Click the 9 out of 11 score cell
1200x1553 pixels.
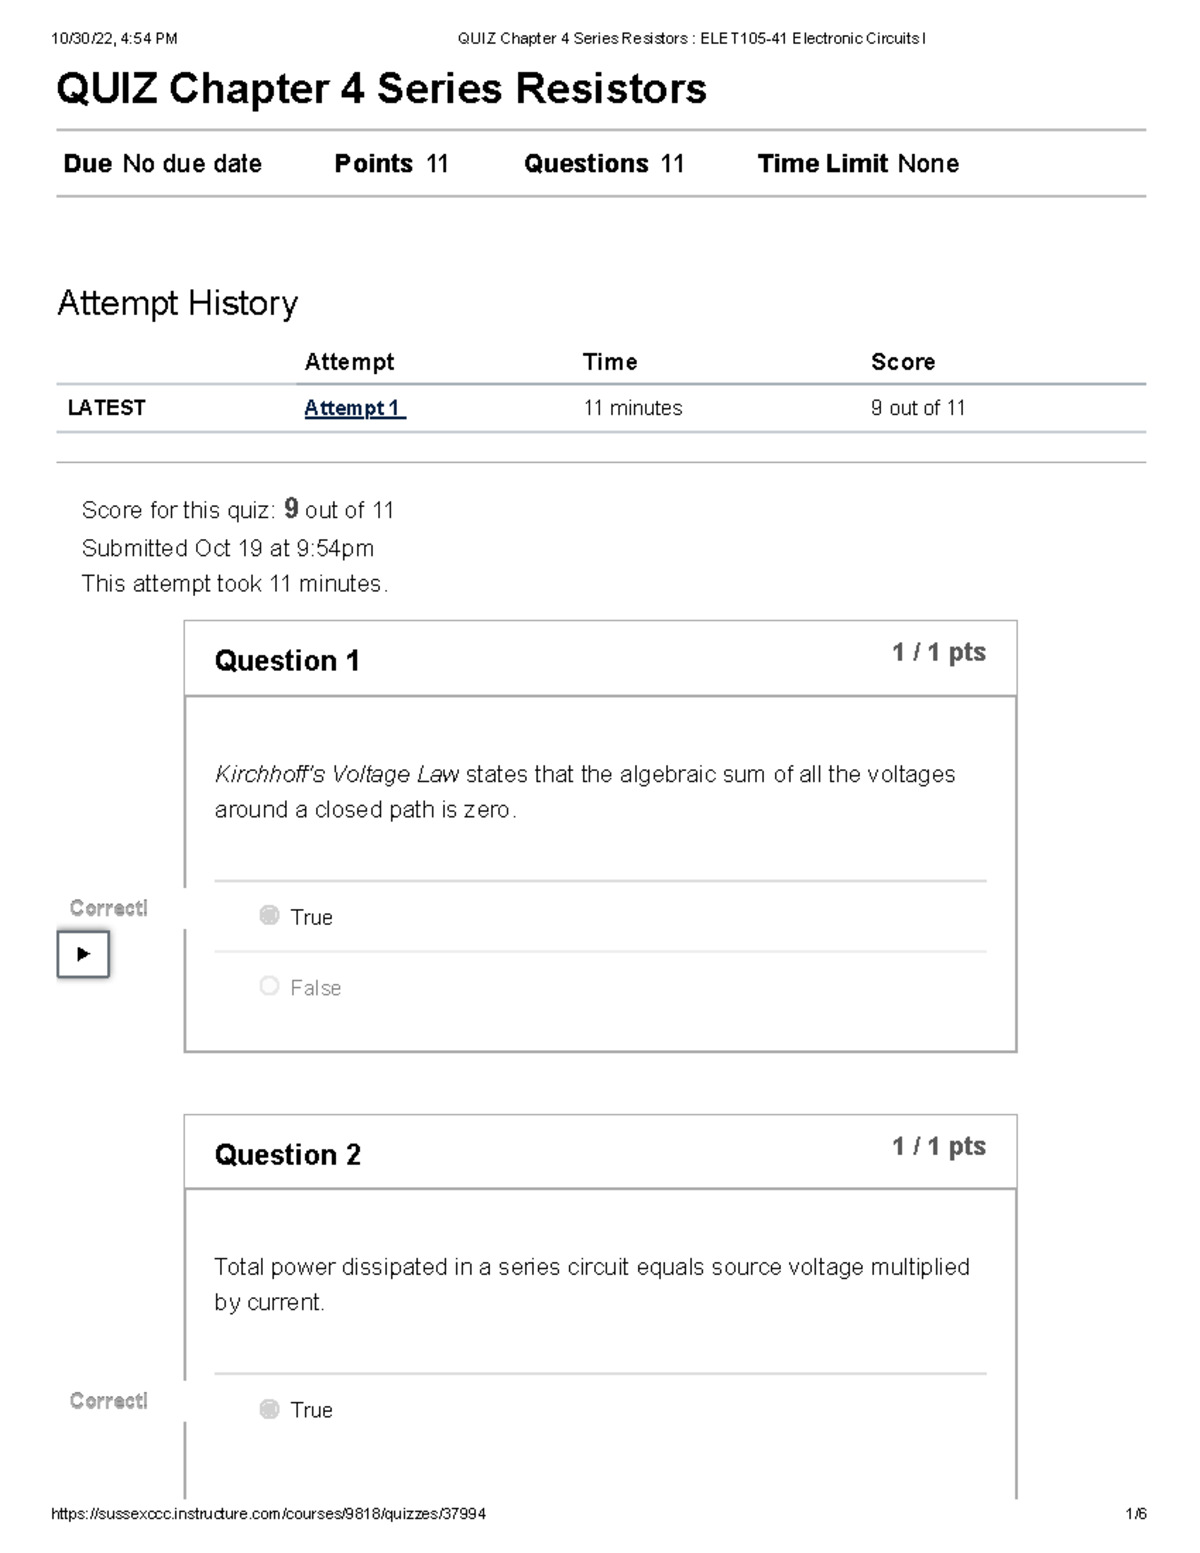pyautogui.click(x=918, y=408)
